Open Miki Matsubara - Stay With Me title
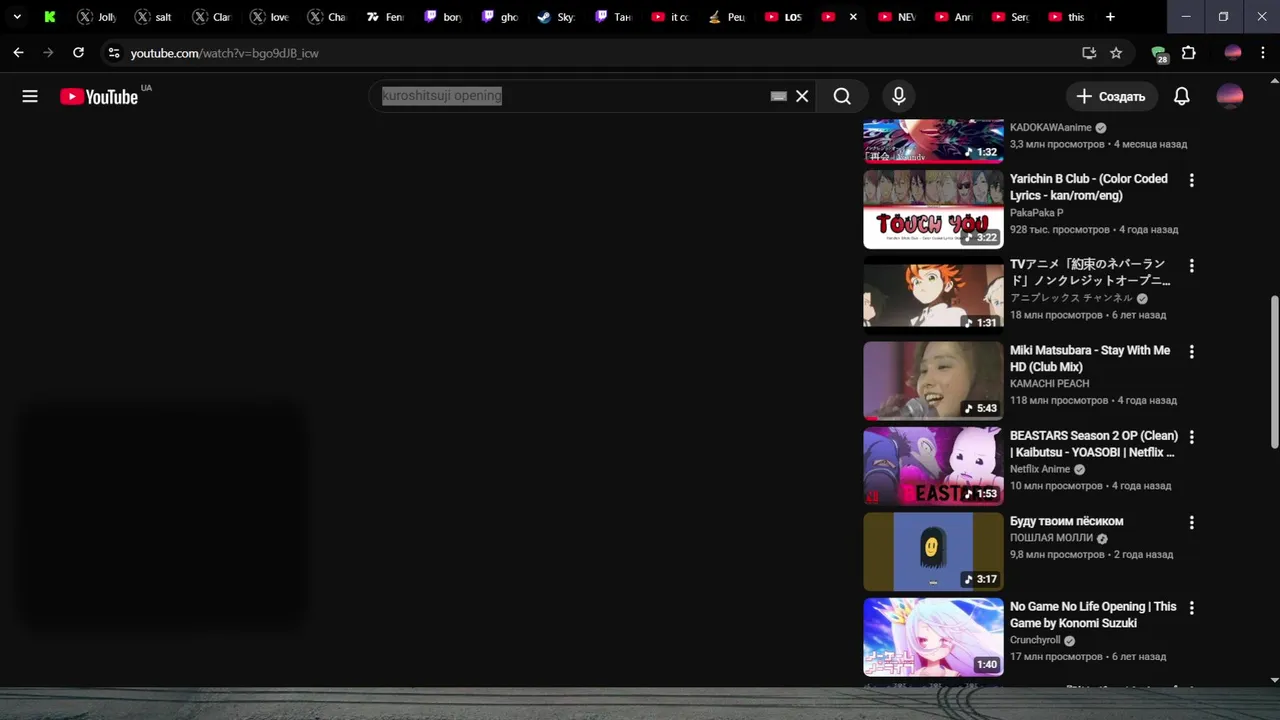The image size is (1280, 720). click(1090, 359)
